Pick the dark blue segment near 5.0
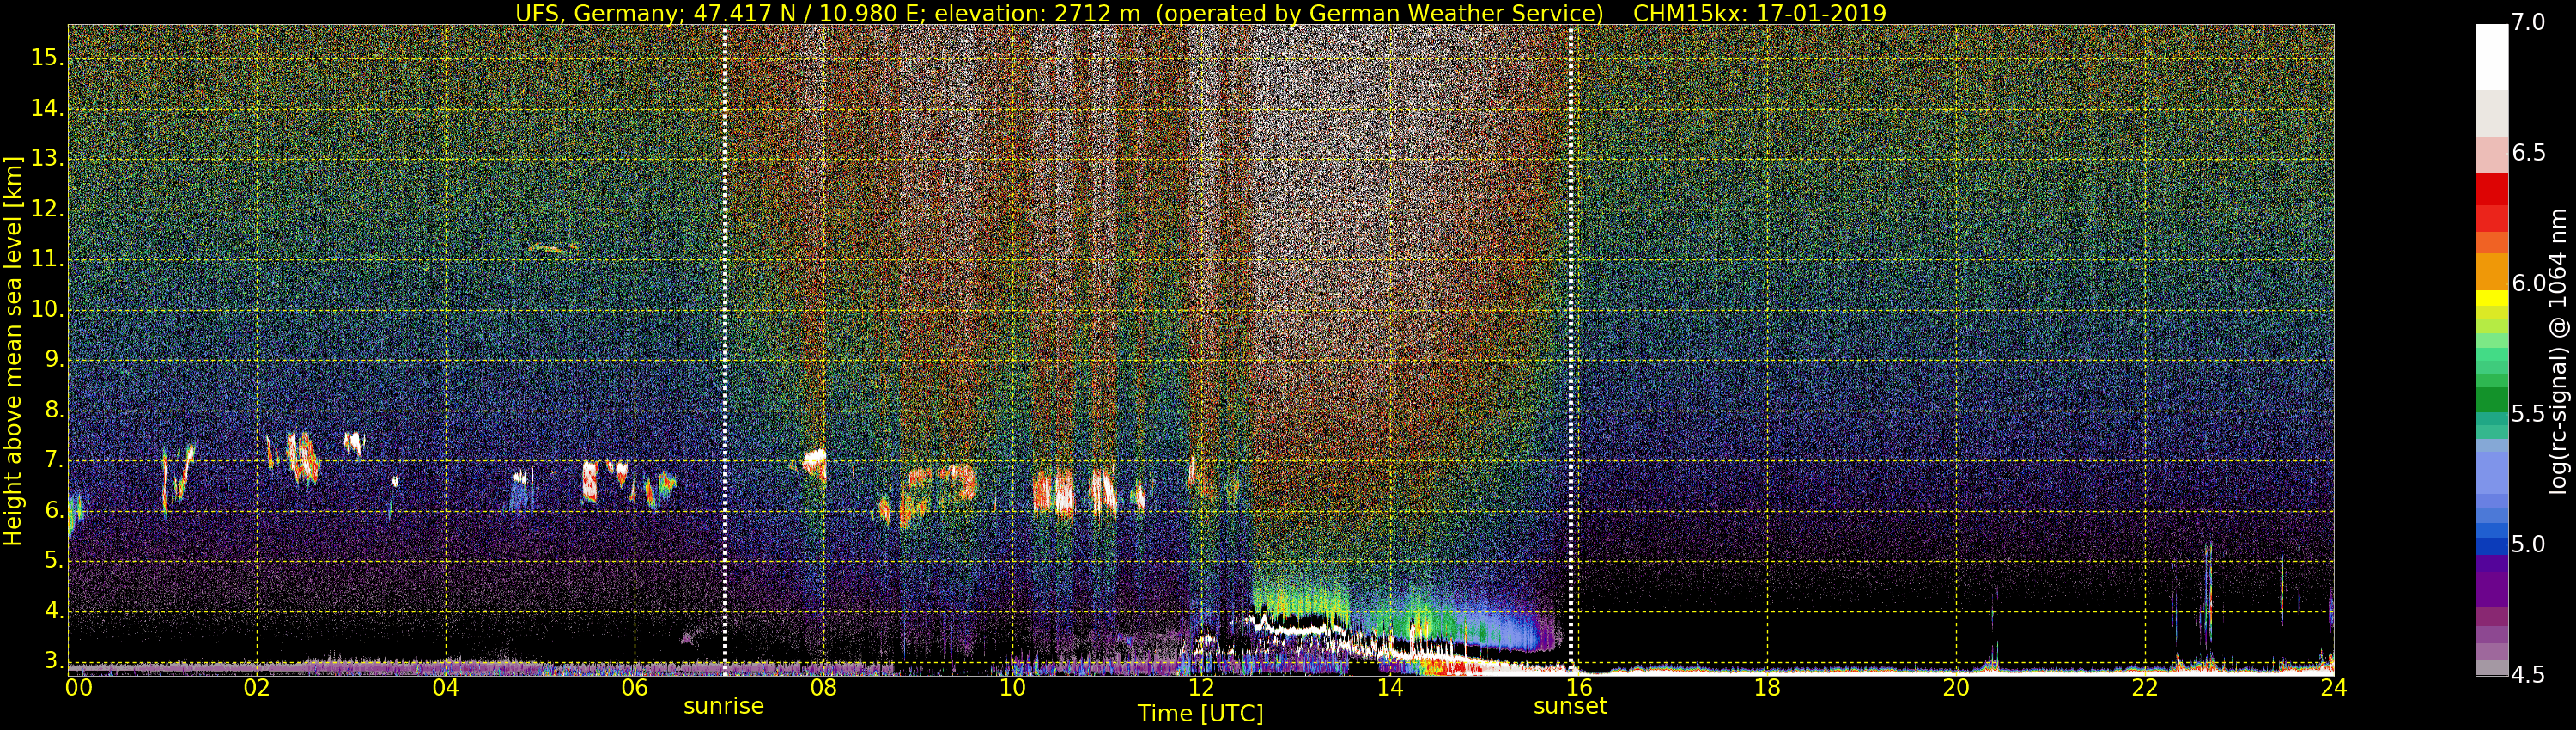The height and width of the screenshot is (730, 2576). pos(2491,546)
